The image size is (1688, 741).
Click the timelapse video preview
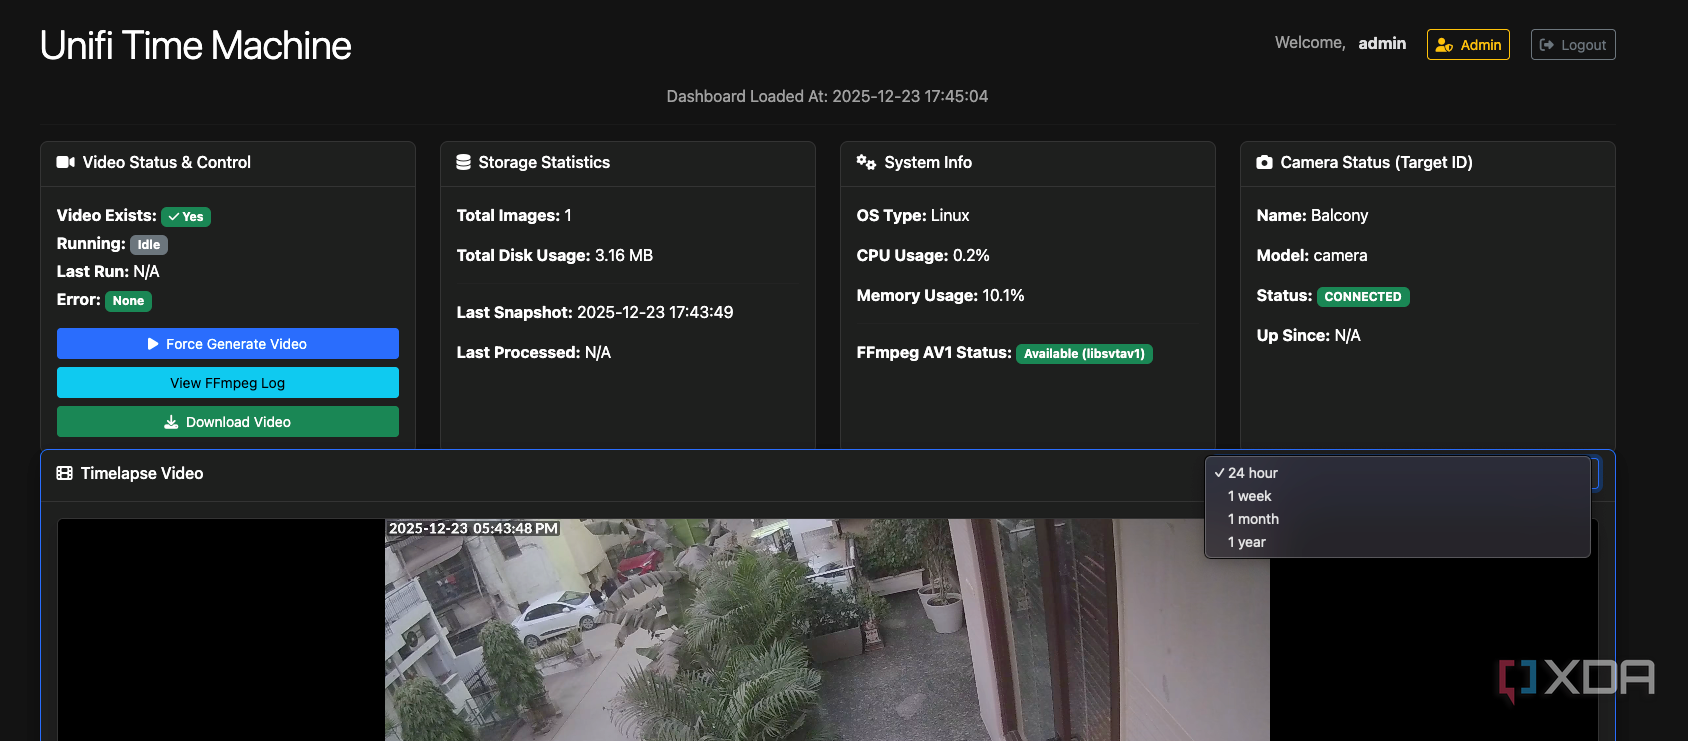coord(827,630)
